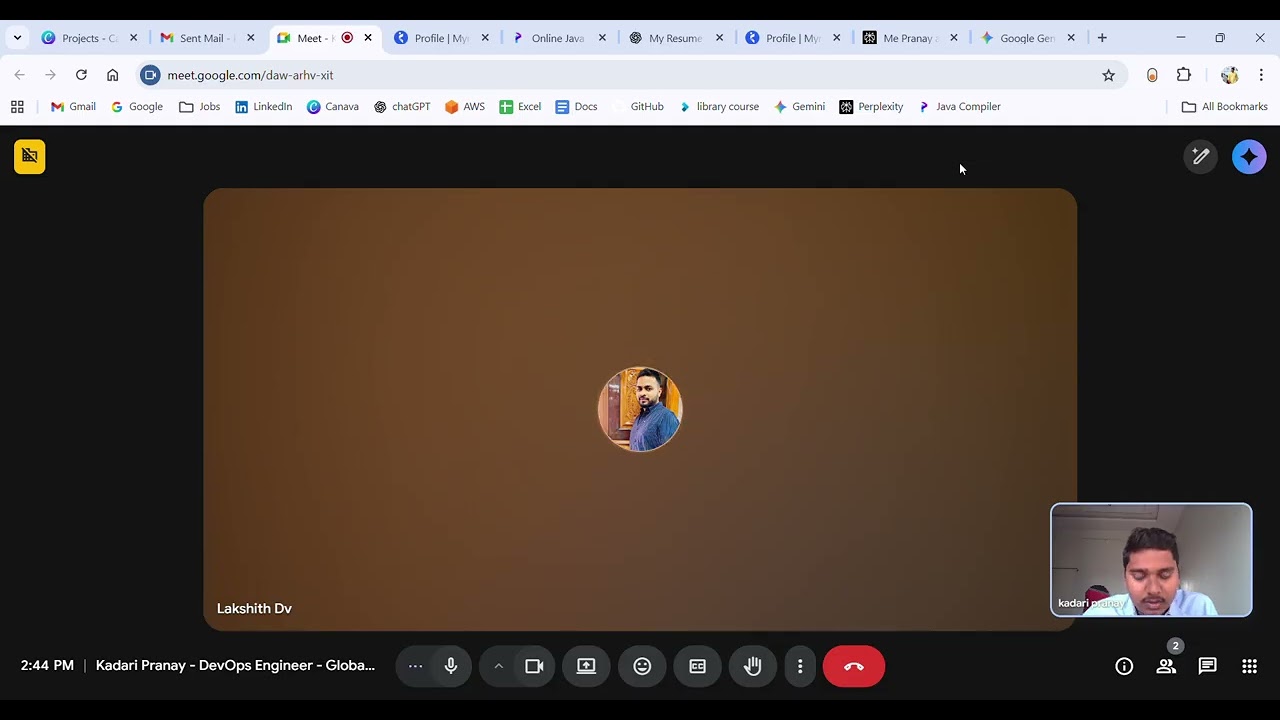Image resolution: width=1280 pixels, height=720 pixels.
Task: Open the Docs bookmark
Action: 576,107
